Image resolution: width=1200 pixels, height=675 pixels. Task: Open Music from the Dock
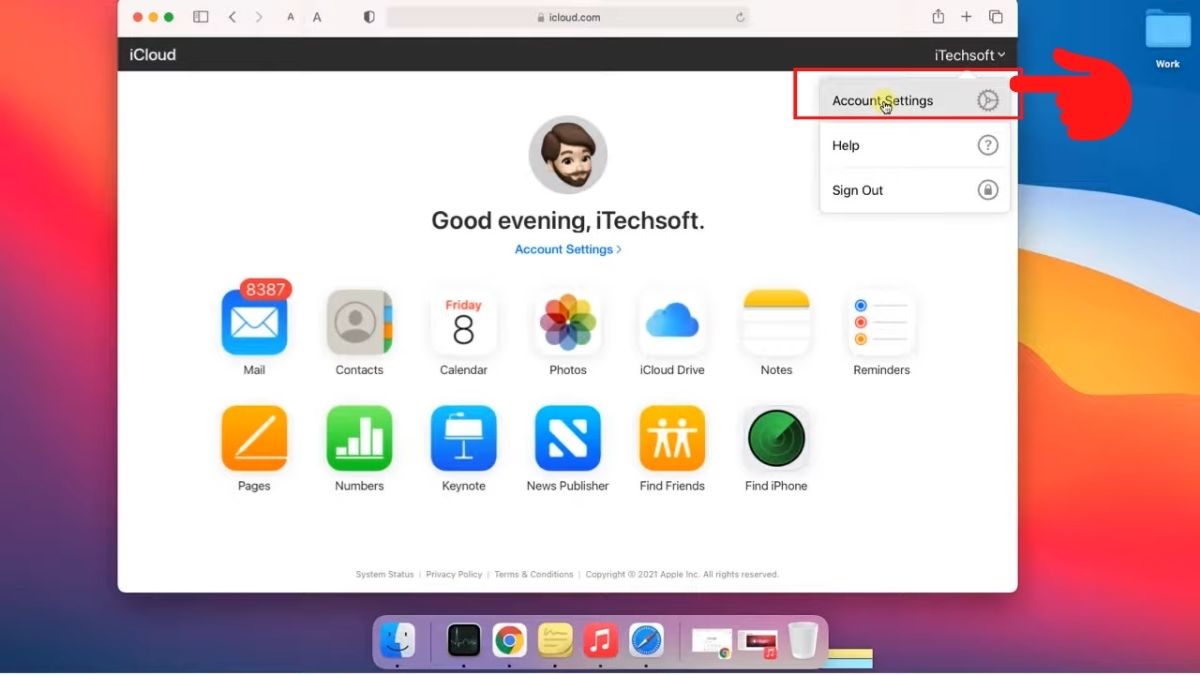coord(601,640)
